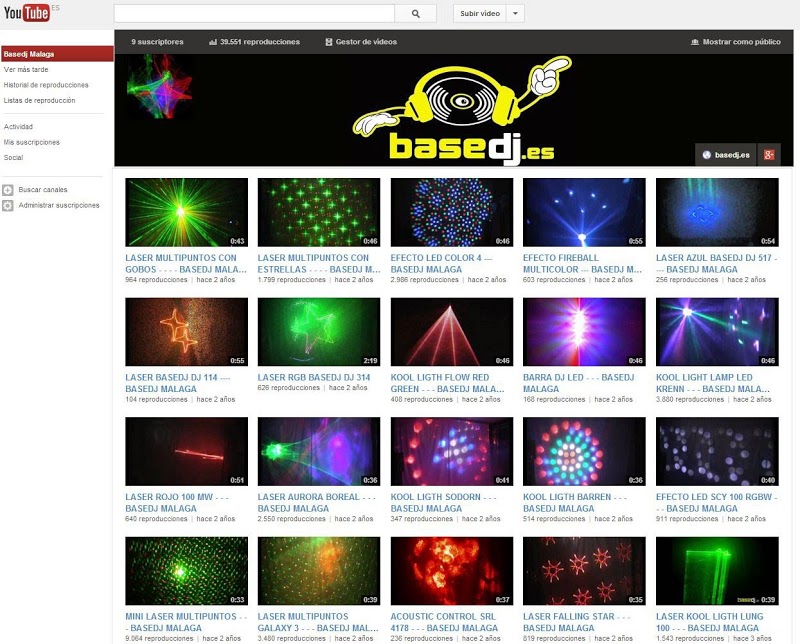800x644 pixels.
Task: Click title KOOL LIGHT LAMP LED KRENN
Action: pos(713,383)
